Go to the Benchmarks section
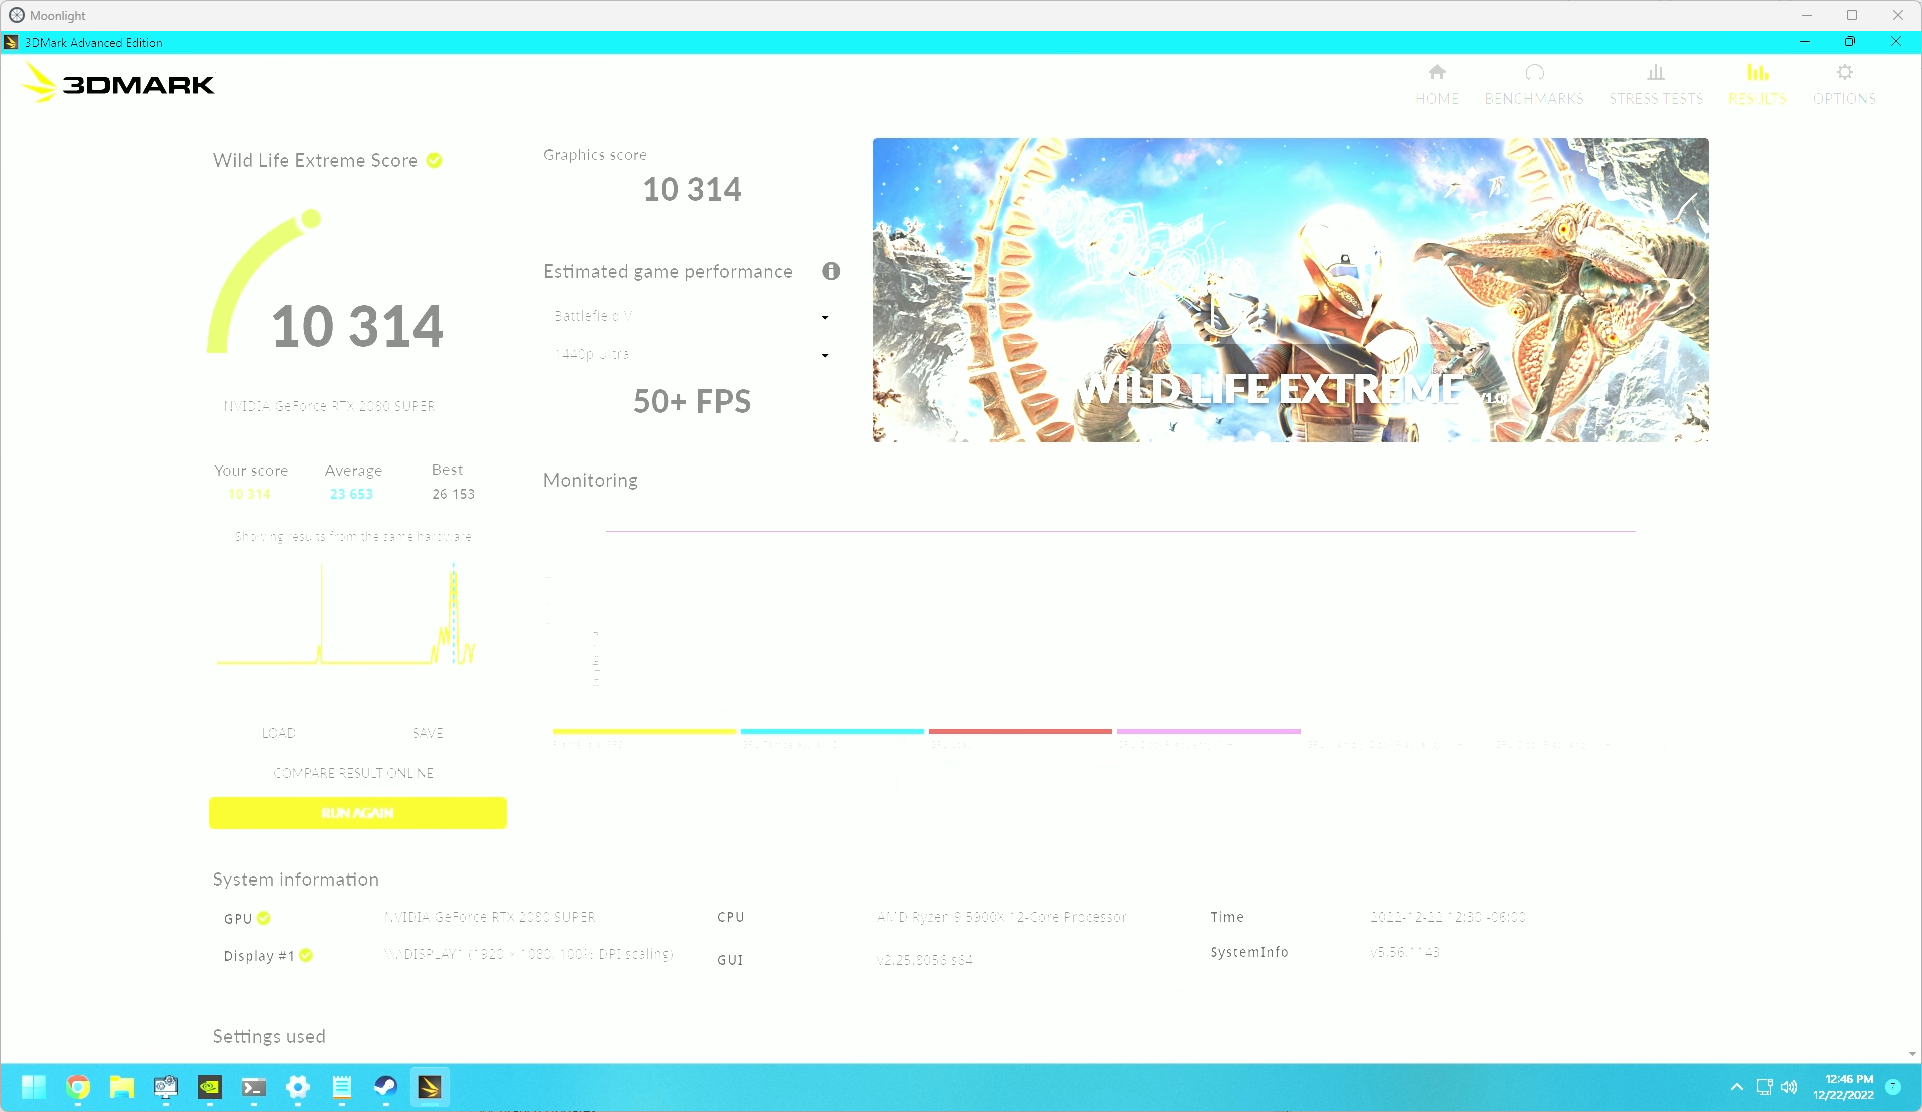This screenshot has width=1922, height=1112. click(x=1534, y=84)
